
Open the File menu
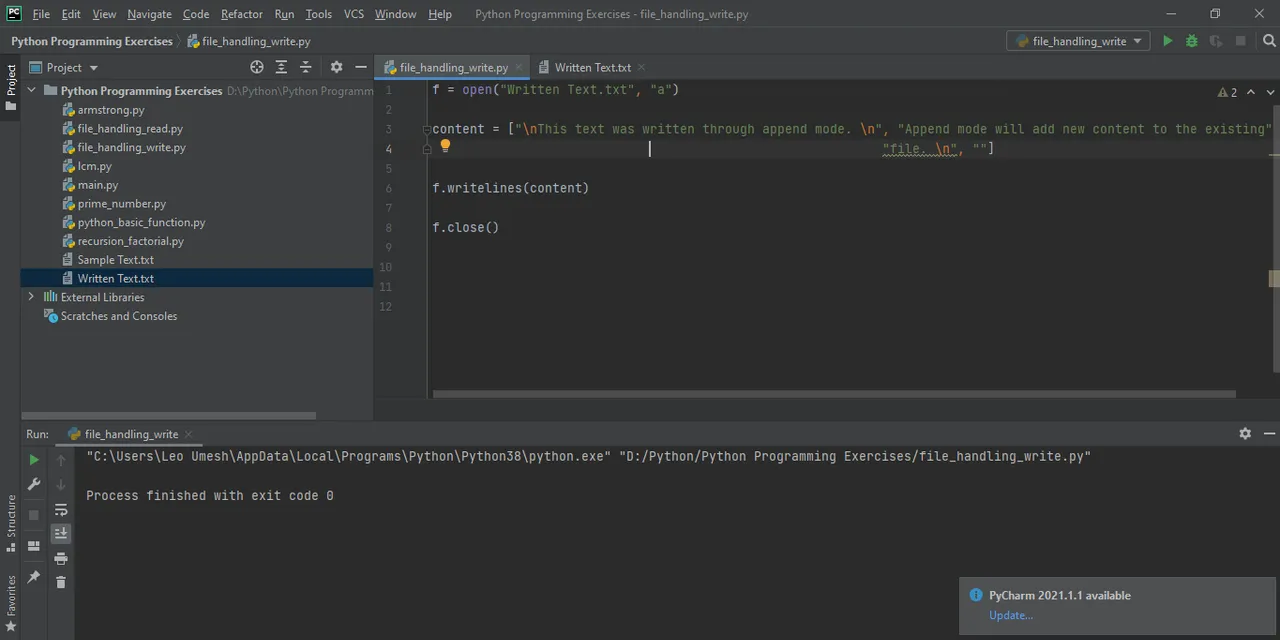[41, 14]
